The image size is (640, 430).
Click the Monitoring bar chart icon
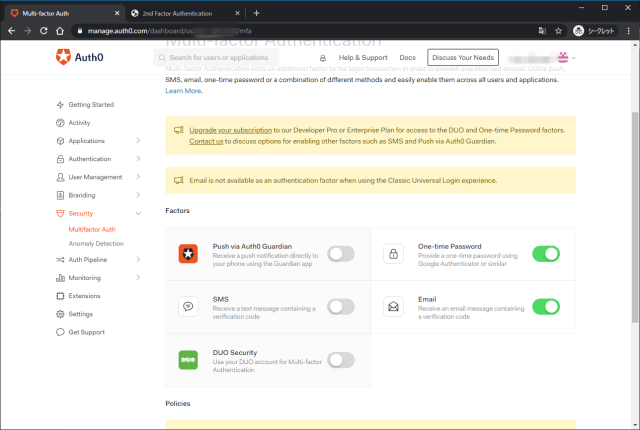60,278
